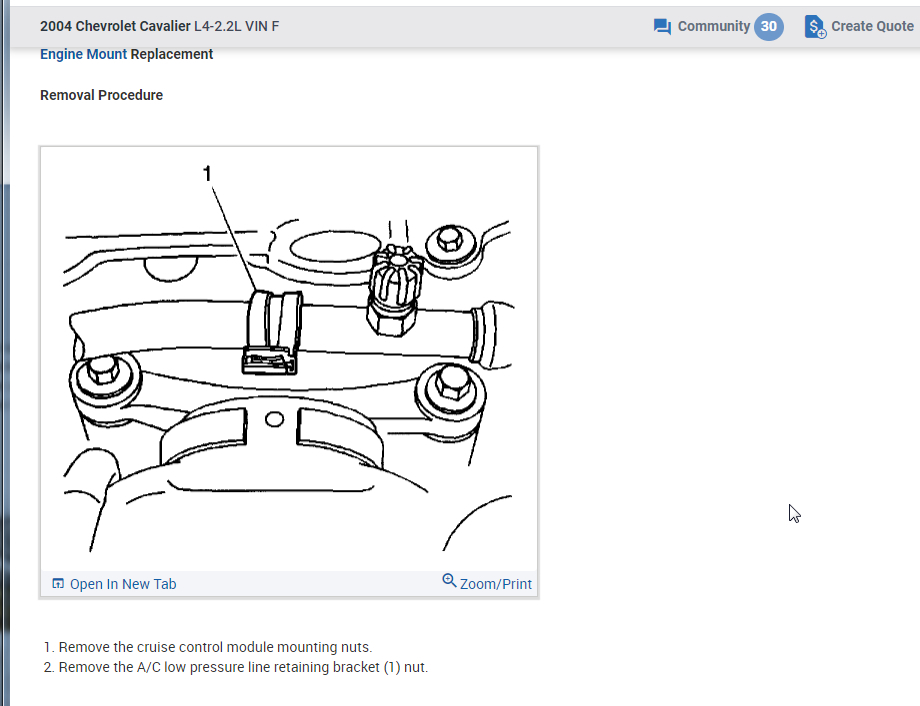Click the engine mount diagram image
Viewport: 920px width, 706px height.
[289, 359]
